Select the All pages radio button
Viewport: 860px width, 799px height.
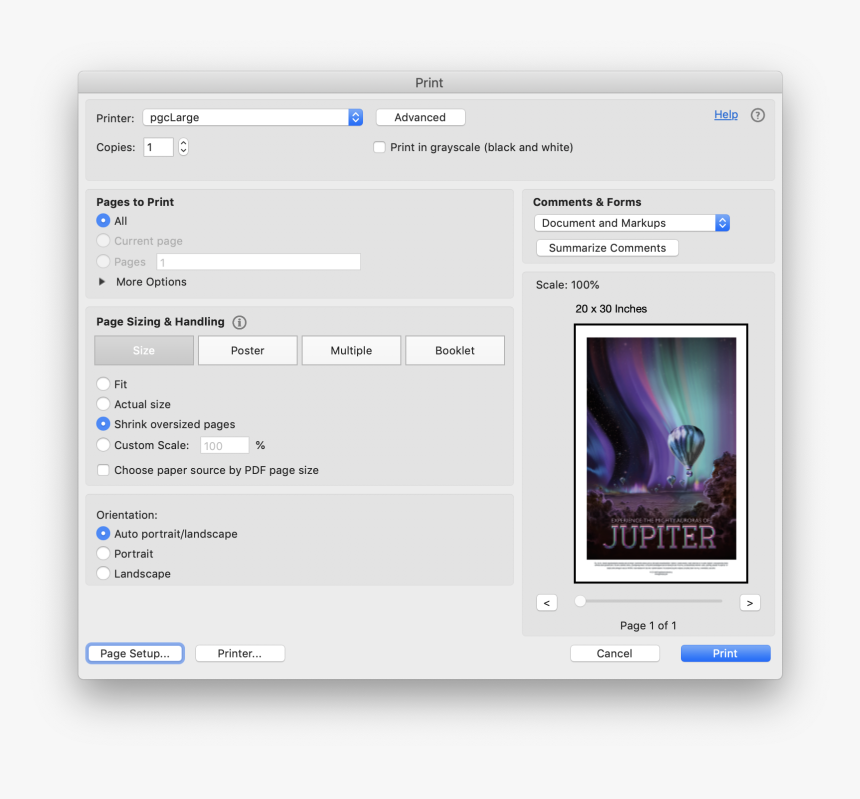click(x=103, y=220)
